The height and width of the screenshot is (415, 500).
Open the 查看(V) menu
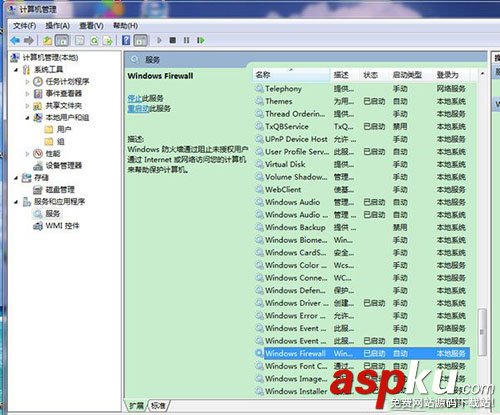tap(91, 26)
